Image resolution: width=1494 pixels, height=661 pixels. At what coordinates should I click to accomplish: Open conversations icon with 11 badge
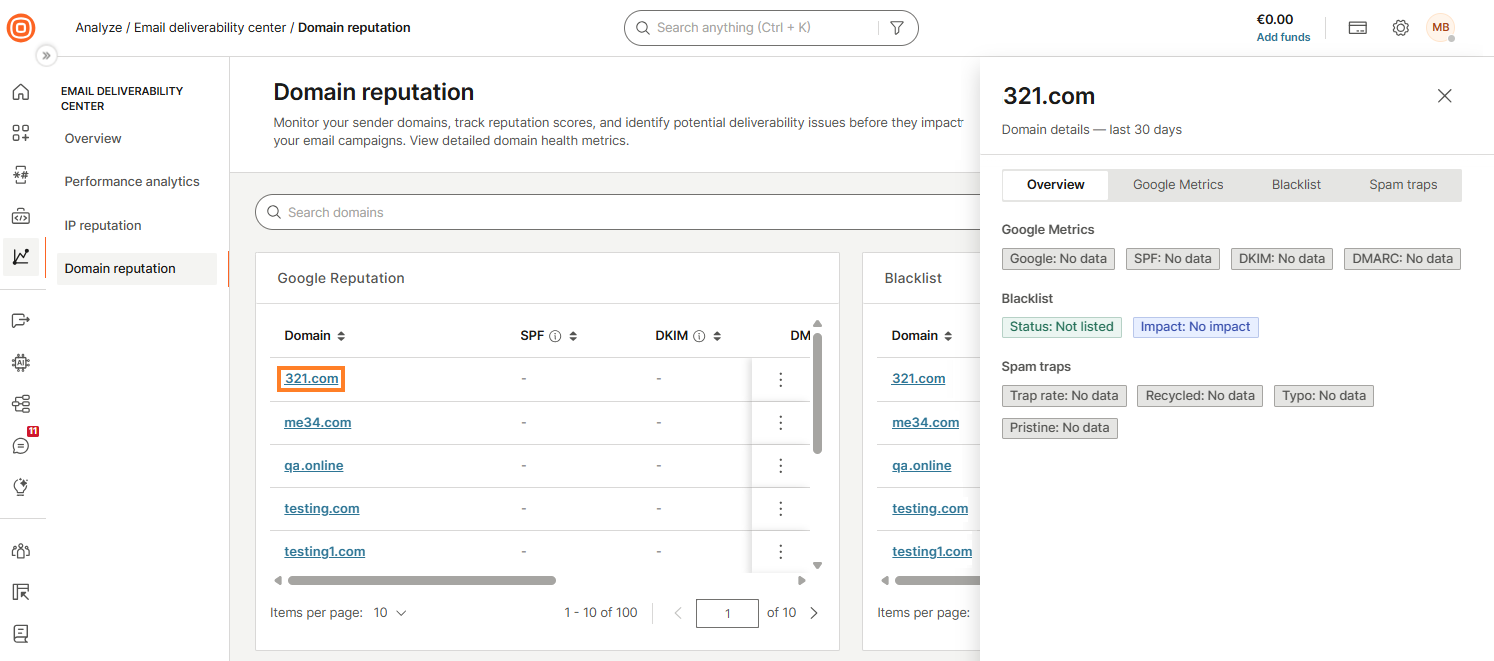[x=21, y=445]
